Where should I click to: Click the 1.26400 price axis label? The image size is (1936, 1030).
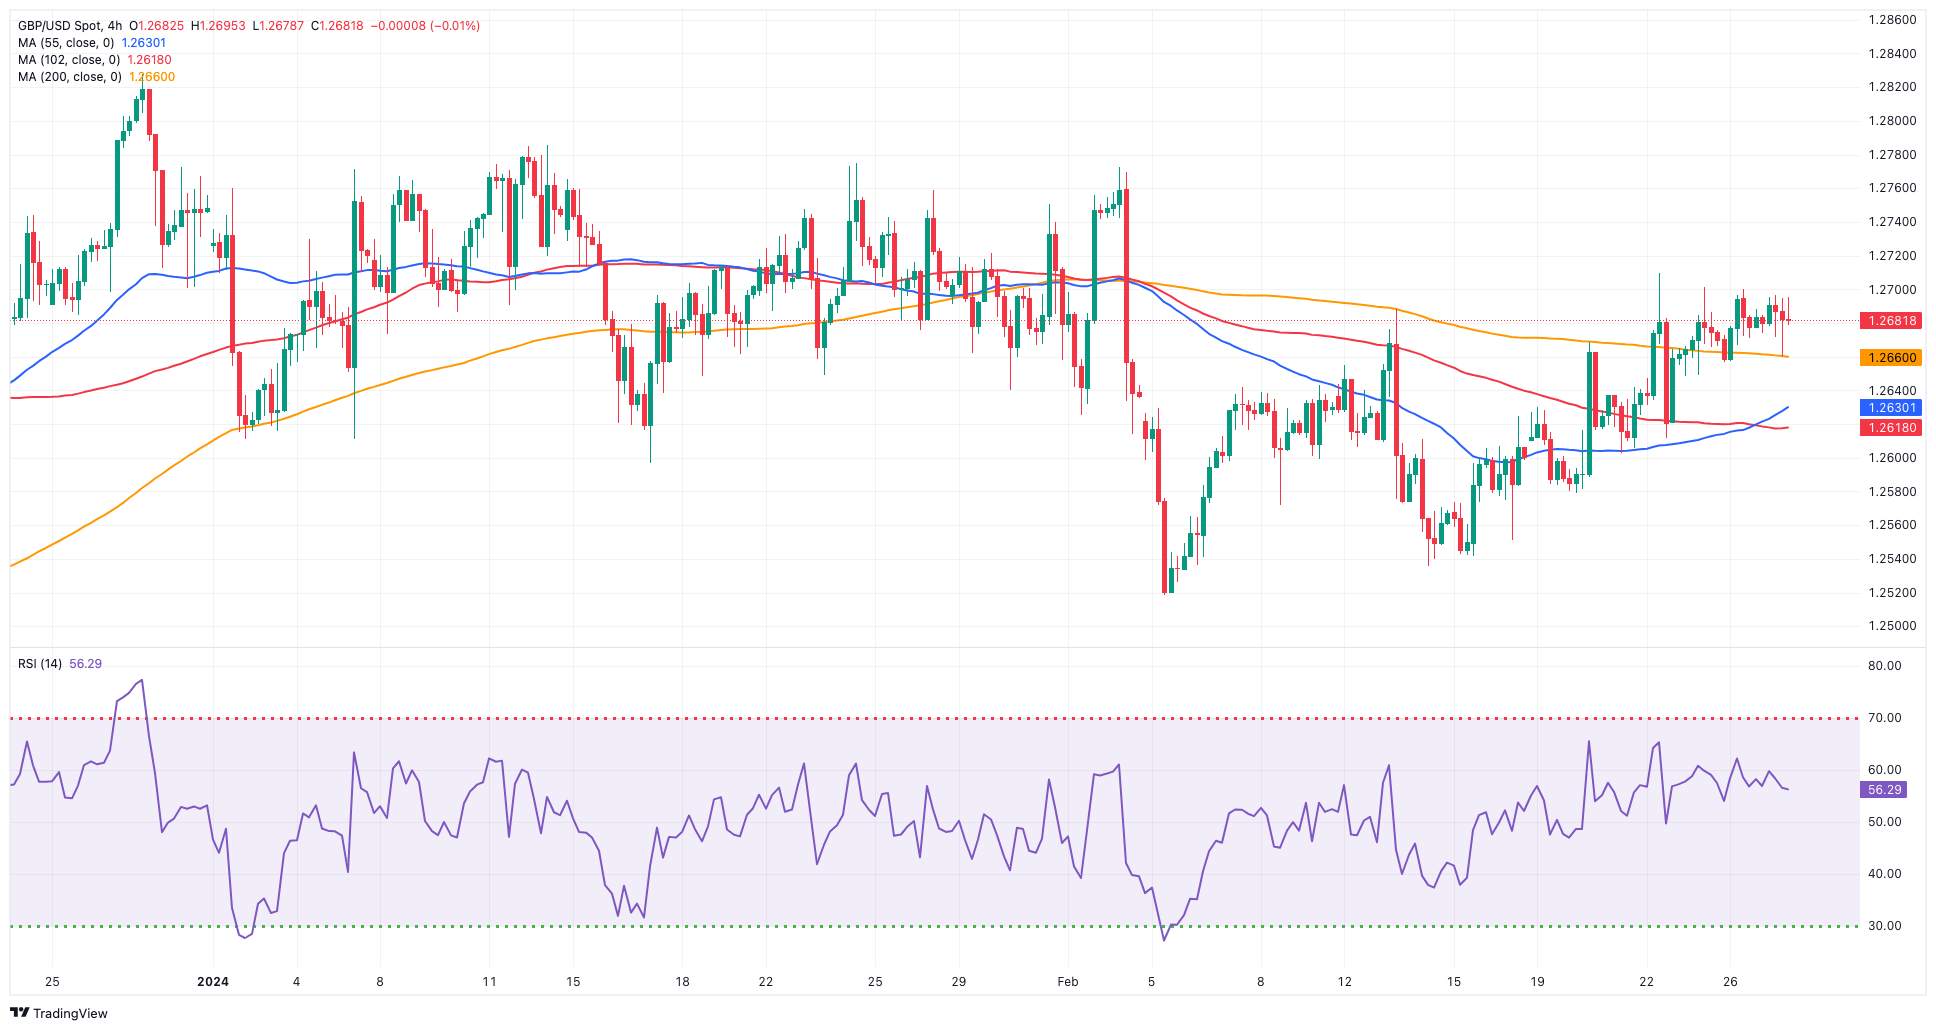tap(1892, 391)
